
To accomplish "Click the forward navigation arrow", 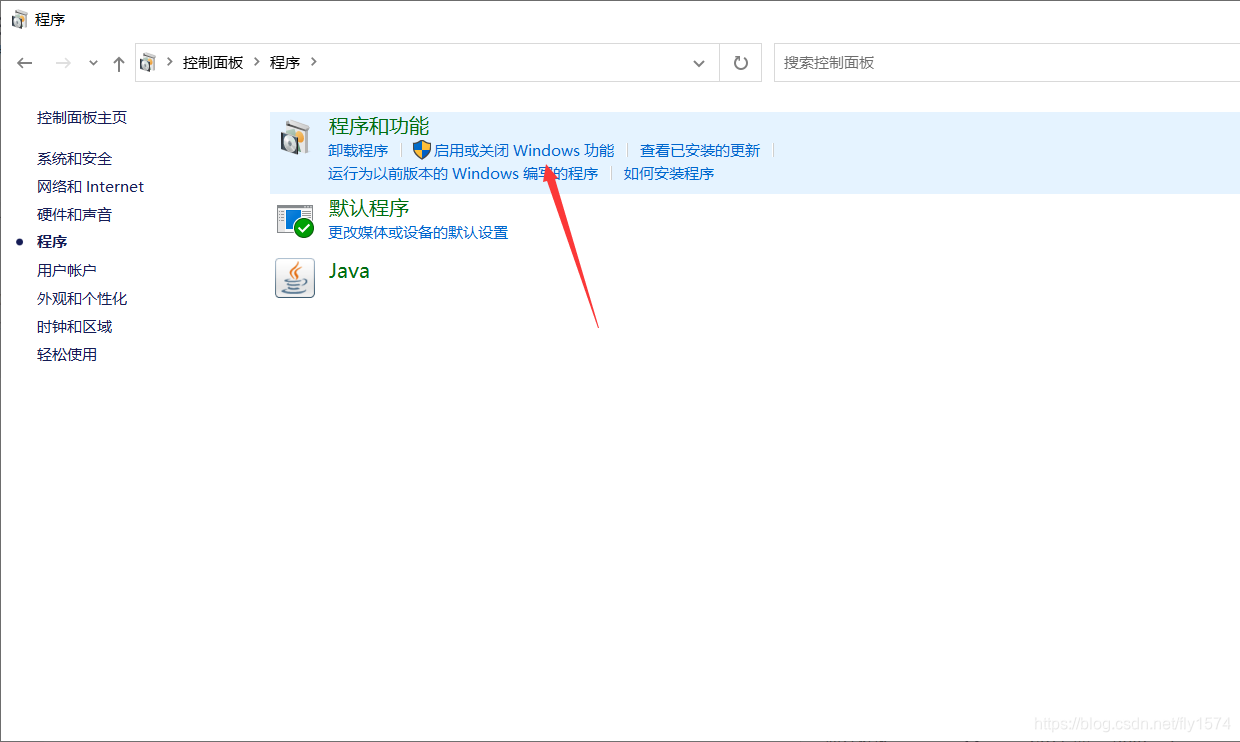I will point(63,63).
